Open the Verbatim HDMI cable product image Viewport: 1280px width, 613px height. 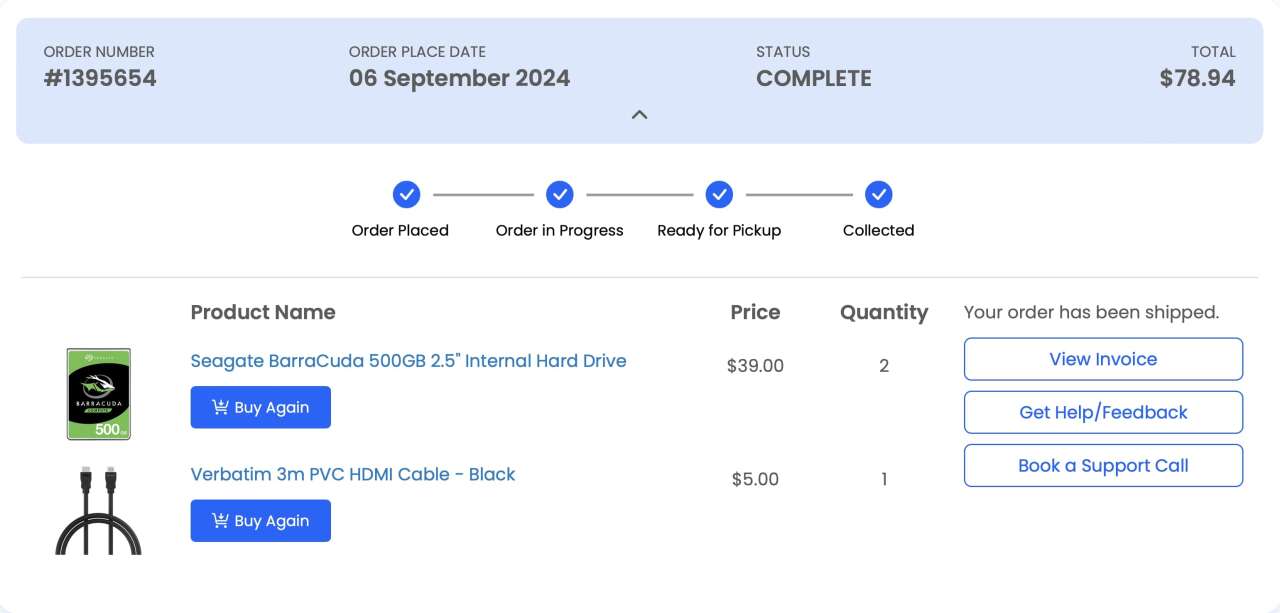pyautogui.click(x=98, y=509)
